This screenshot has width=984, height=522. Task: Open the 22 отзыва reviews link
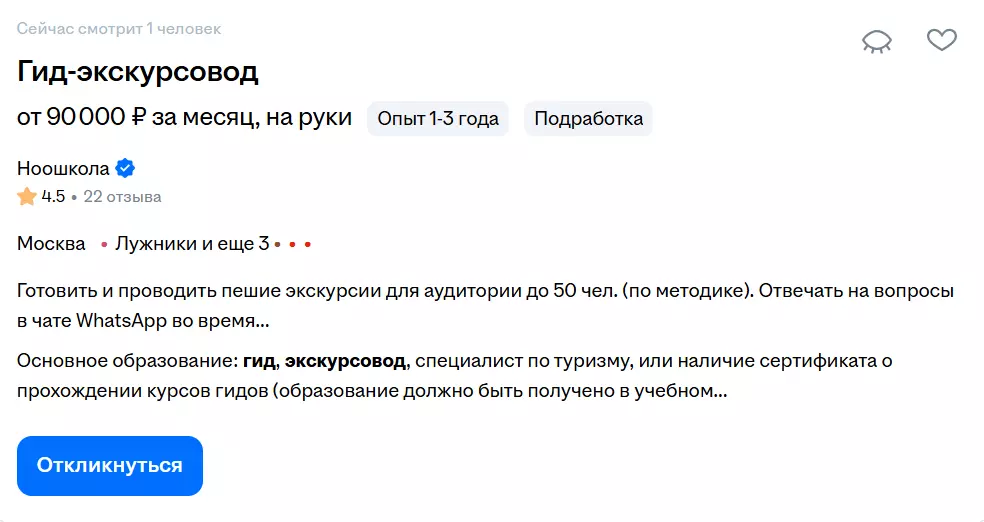pyautogui.click(x=122, y=197)
